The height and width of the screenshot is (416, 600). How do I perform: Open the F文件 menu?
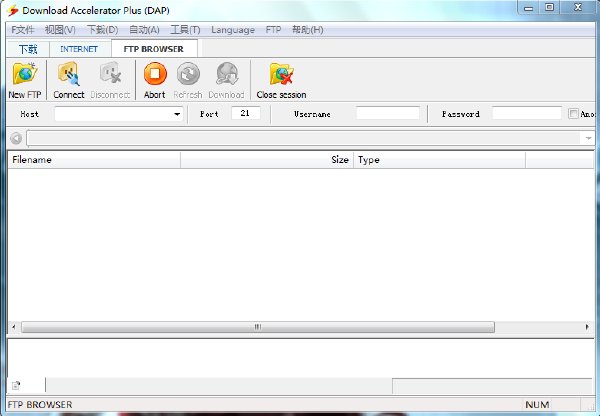[x=23, y=30]
